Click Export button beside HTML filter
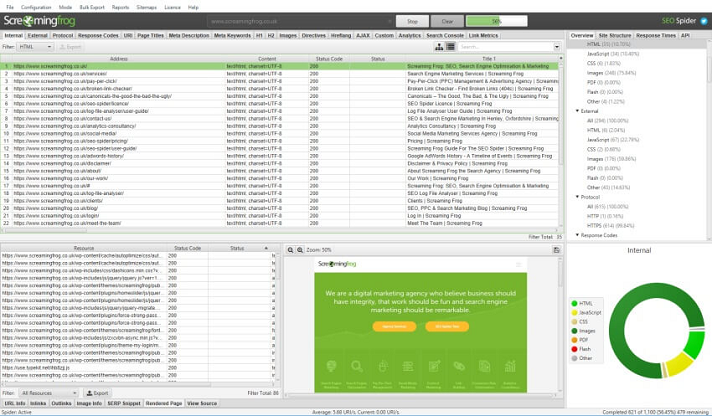Image resolution: width=712 pixels, height=416 pixels. (71, 47)
